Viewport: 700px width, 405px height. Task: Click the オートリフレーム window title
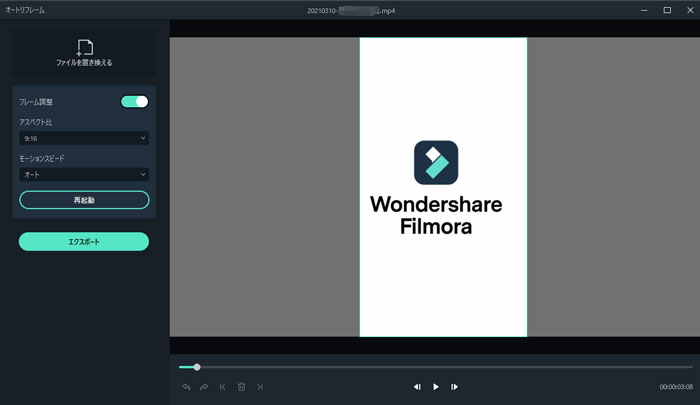[x=25, y=10]
